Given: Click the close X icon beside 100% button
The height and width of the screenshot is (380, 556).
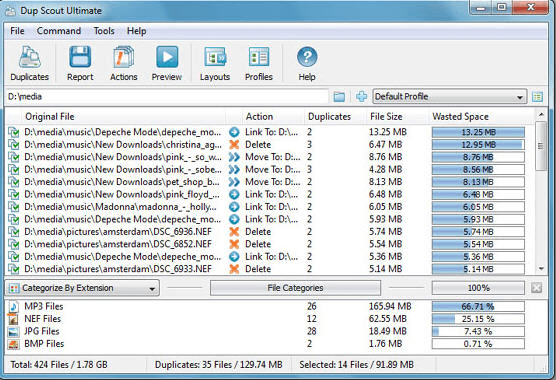Looking at the screenshot, I should click(x=536, y=288).
